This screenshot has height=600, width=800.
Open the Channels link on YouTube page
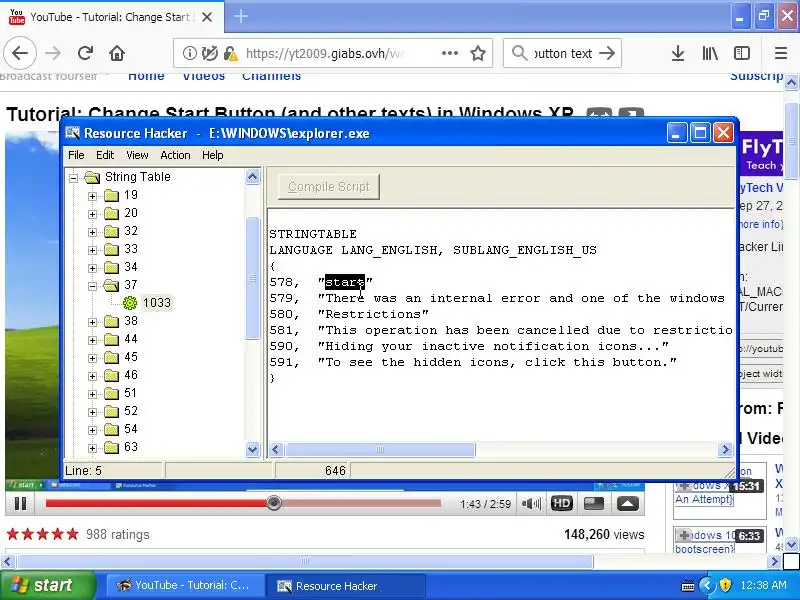(x=271, y=76)
